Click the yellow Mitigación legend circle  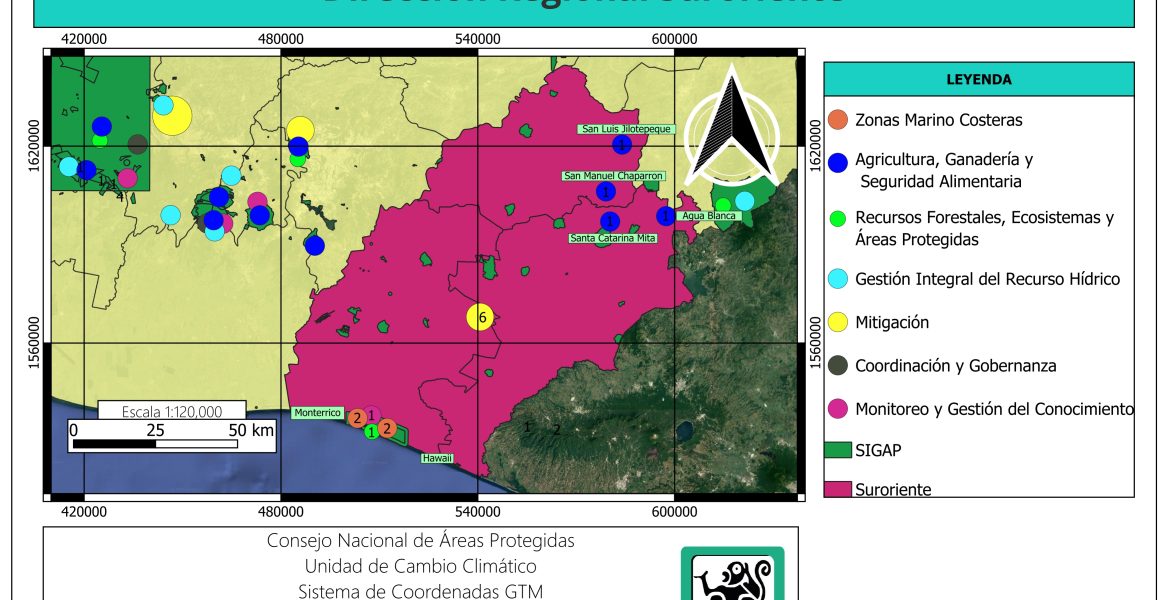point(839,322)
